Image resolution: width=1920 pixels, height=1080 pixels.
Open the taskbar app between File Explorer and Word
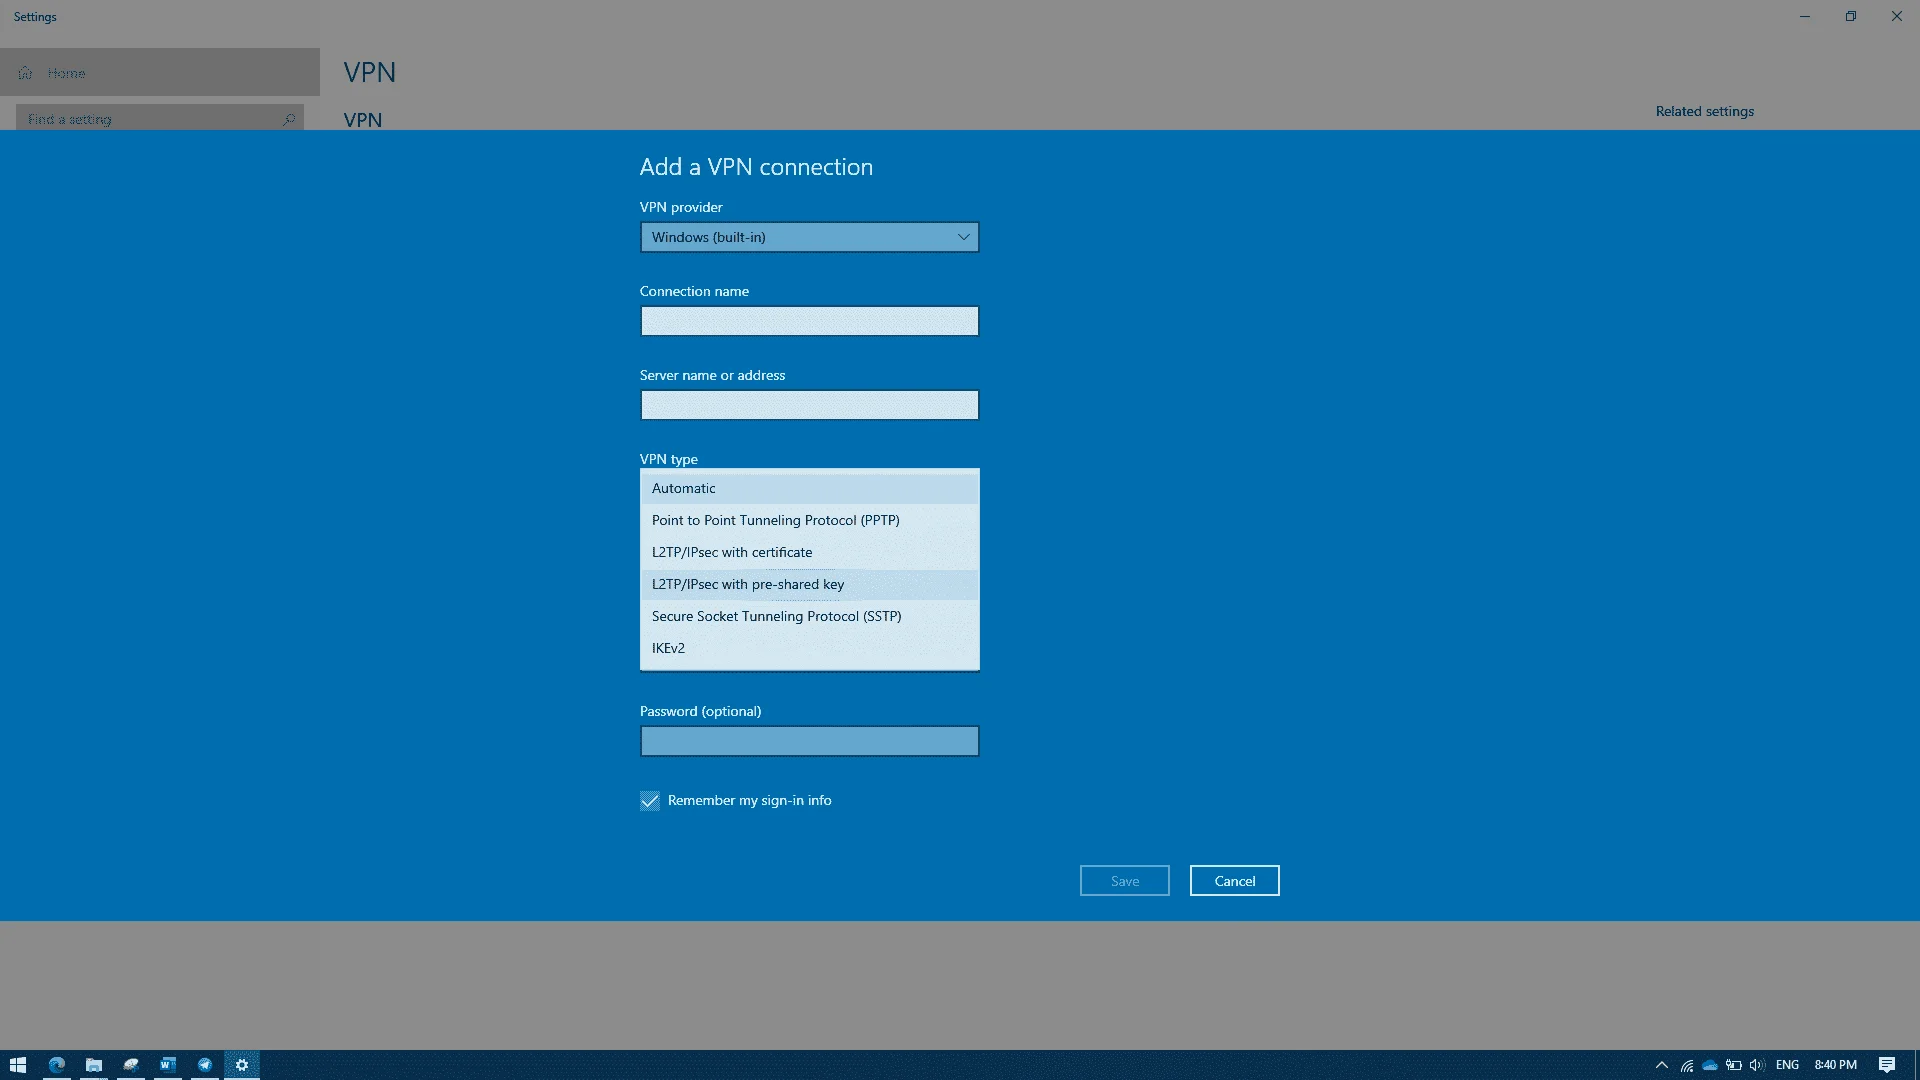(x=131, y=1065)
